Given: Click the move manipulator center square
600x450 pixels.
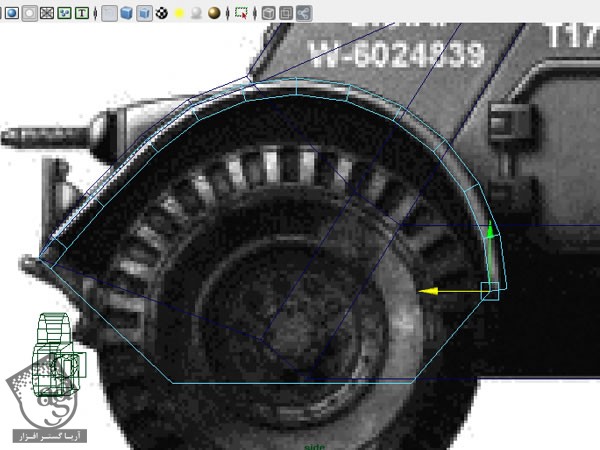Looking at the screenshot, I should click(490, 290).
